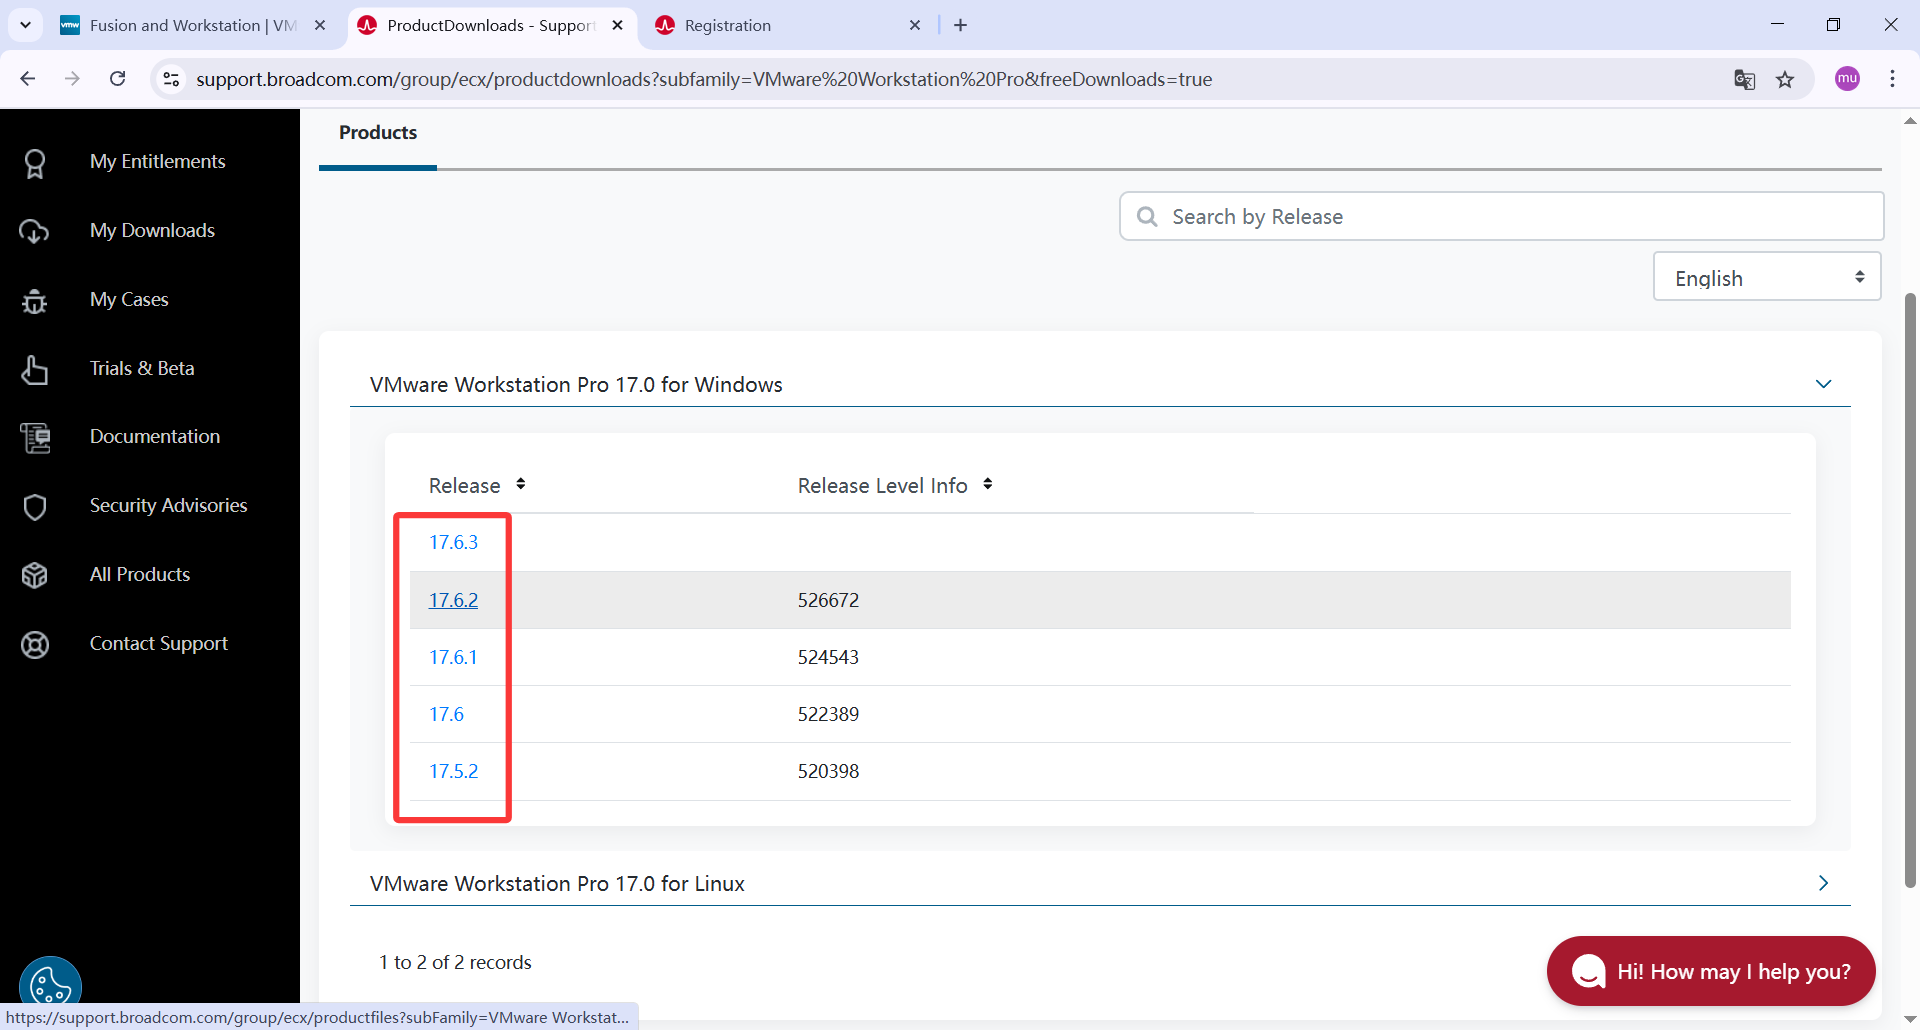Open release 17.6 link
The height and width of the screenshot is (1030, 1920).
coord(446,714)
